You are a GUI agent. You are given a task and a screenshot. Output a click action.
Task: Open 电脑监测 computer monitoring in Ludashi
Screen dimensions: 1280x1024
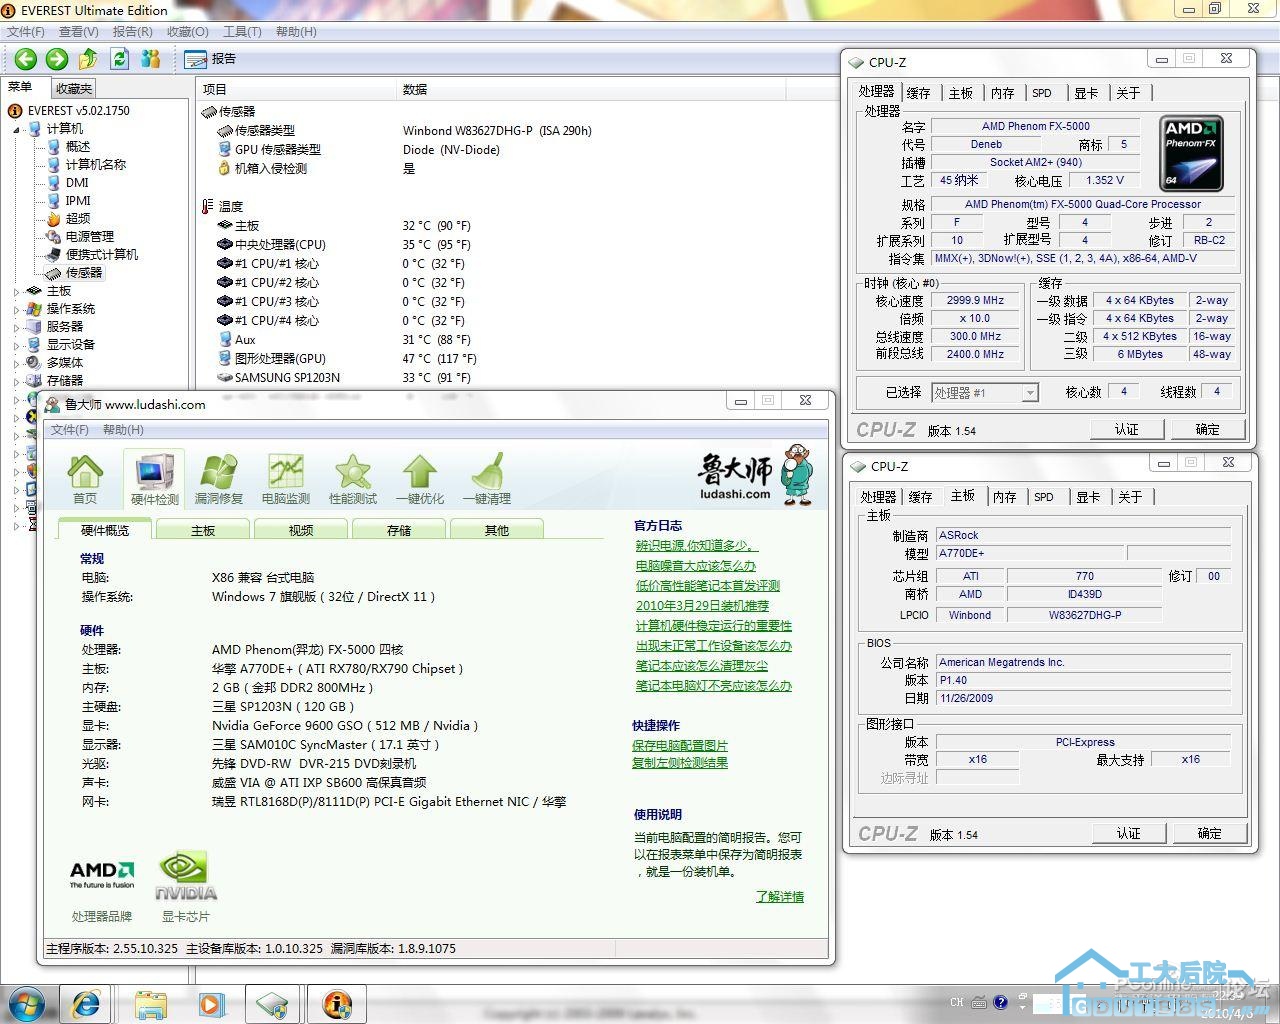click(x=286, y=479)
